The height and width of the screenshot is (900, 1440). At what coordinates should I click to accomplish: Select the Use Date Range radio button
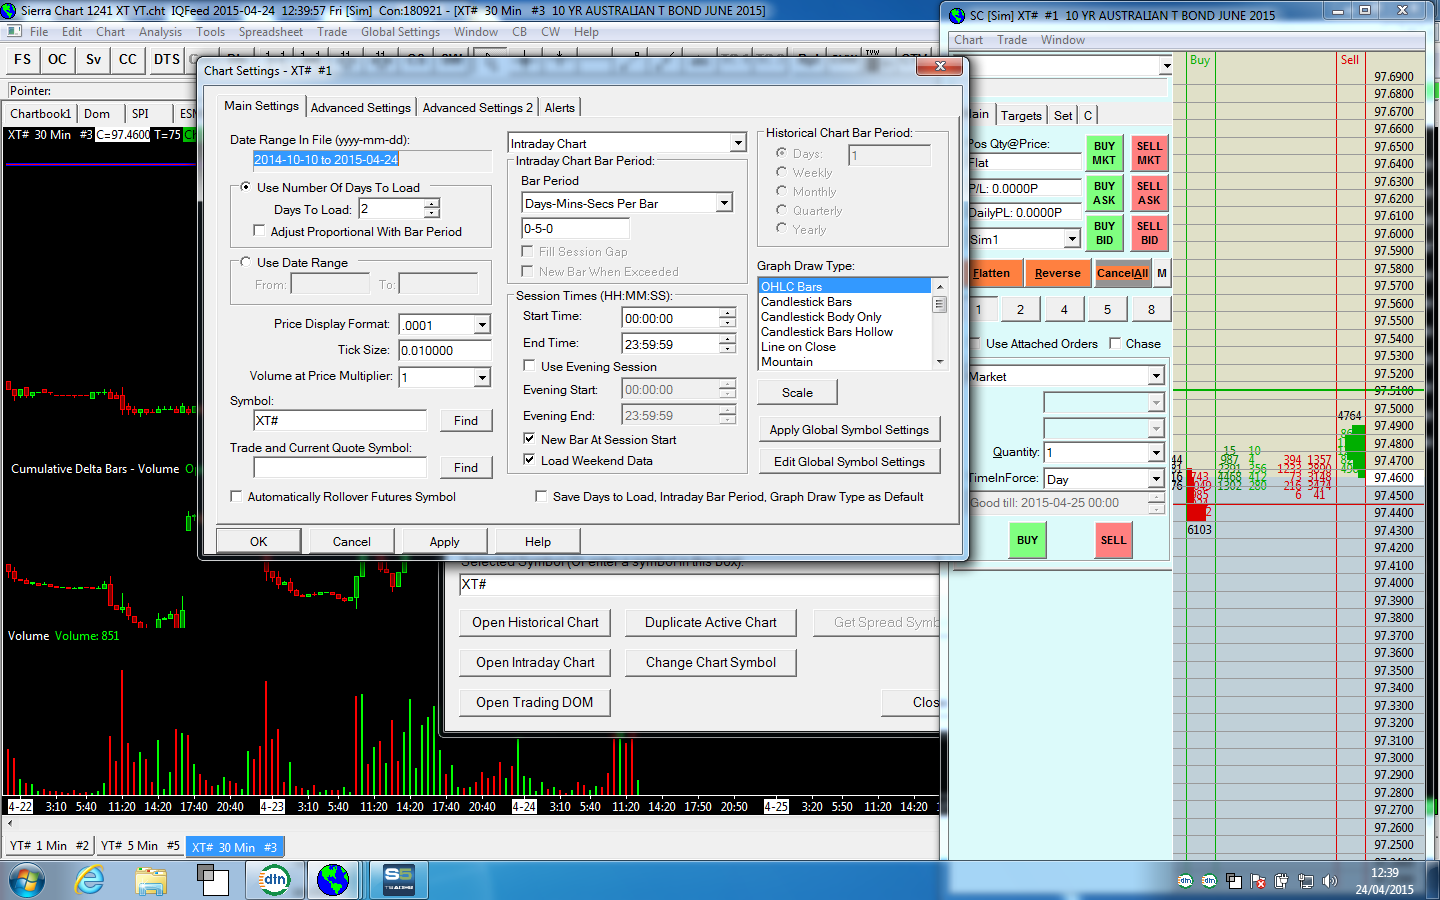coord(245,262)
